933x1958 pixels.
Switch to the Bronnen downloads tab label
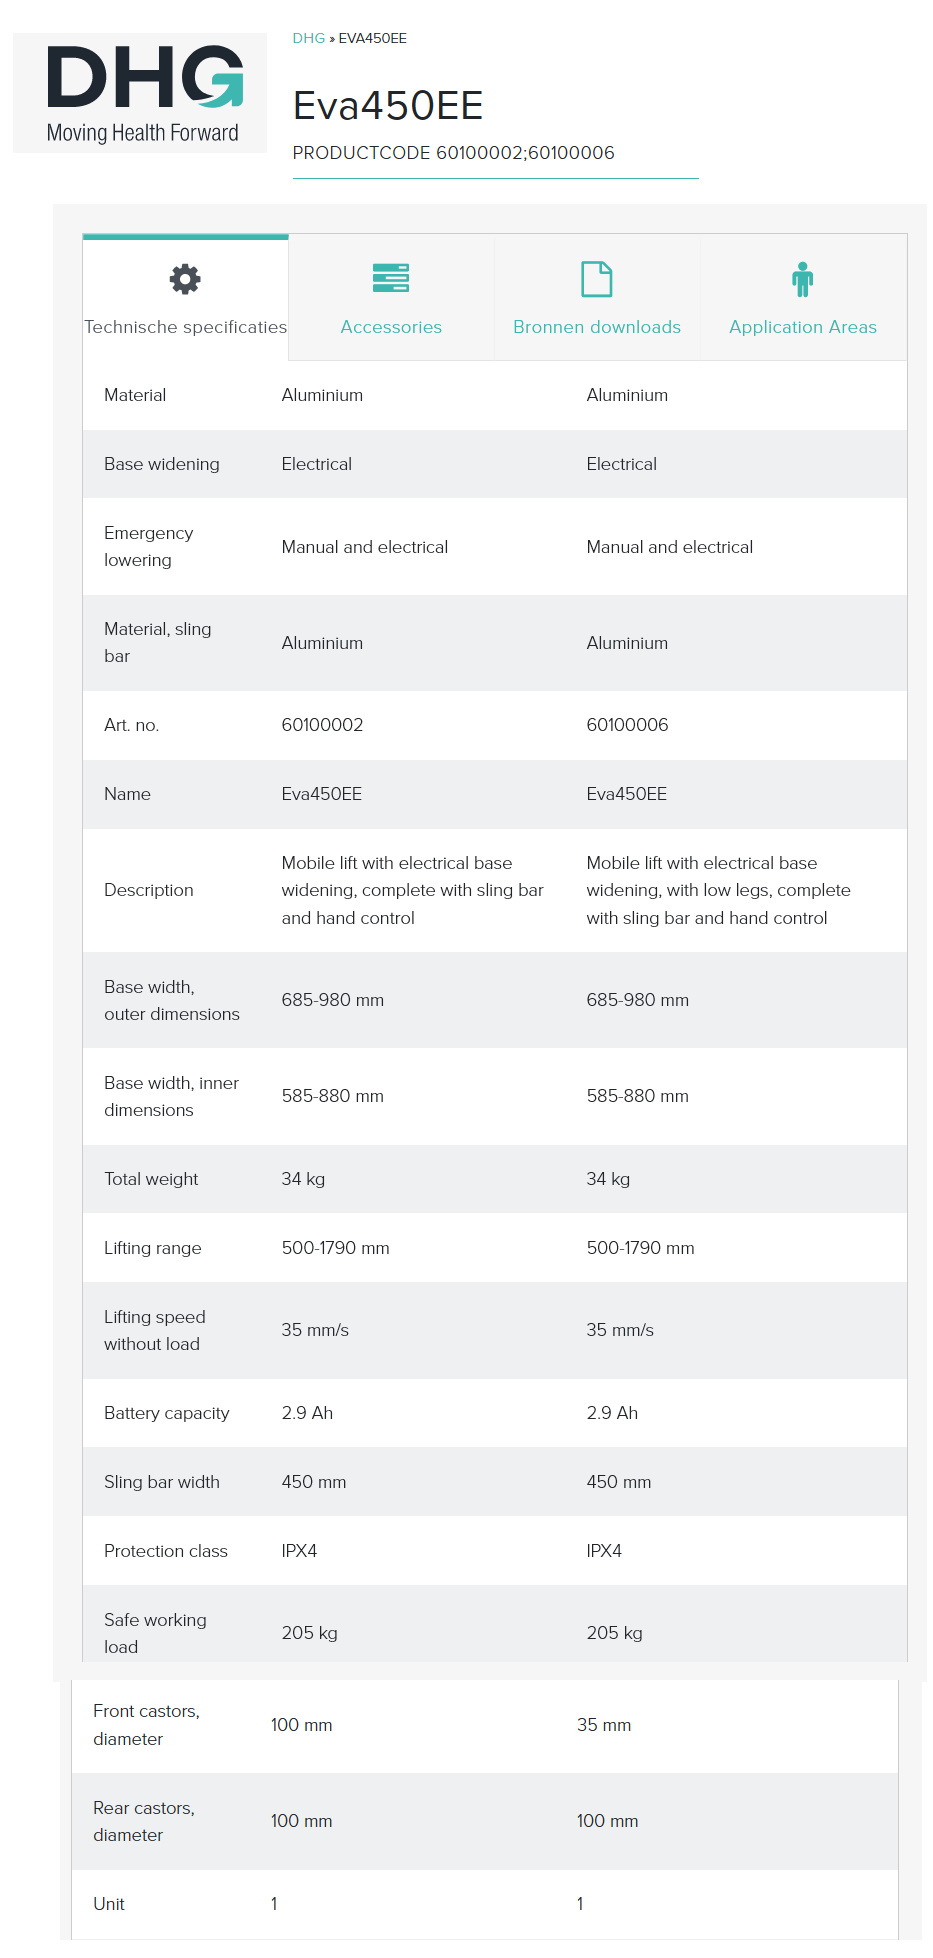597,327
